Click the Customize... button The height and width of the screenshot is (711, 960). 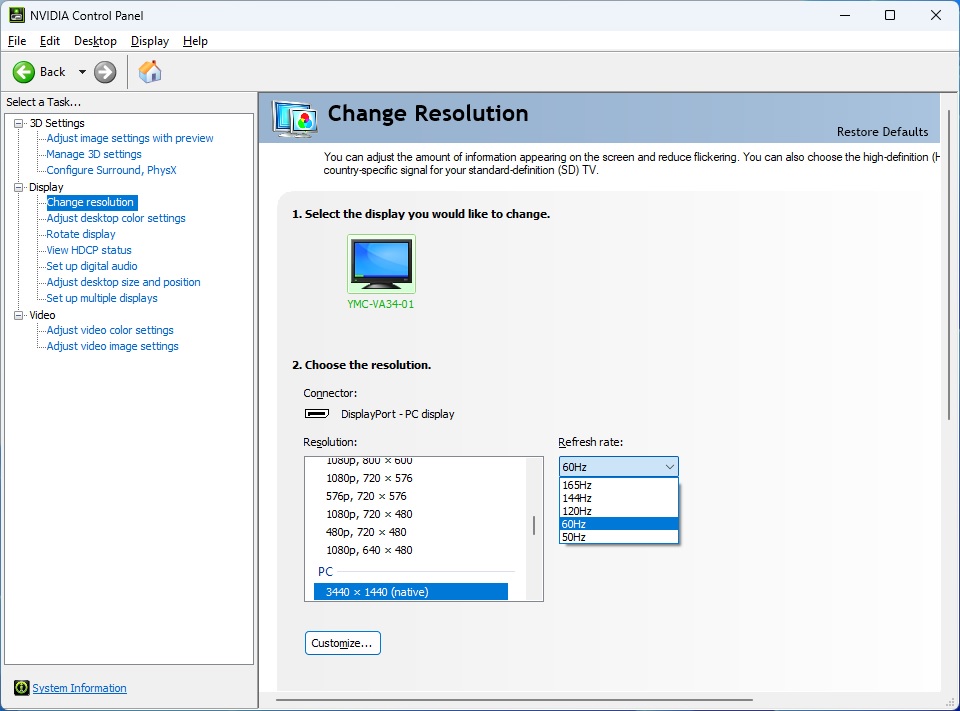point(343,643)
